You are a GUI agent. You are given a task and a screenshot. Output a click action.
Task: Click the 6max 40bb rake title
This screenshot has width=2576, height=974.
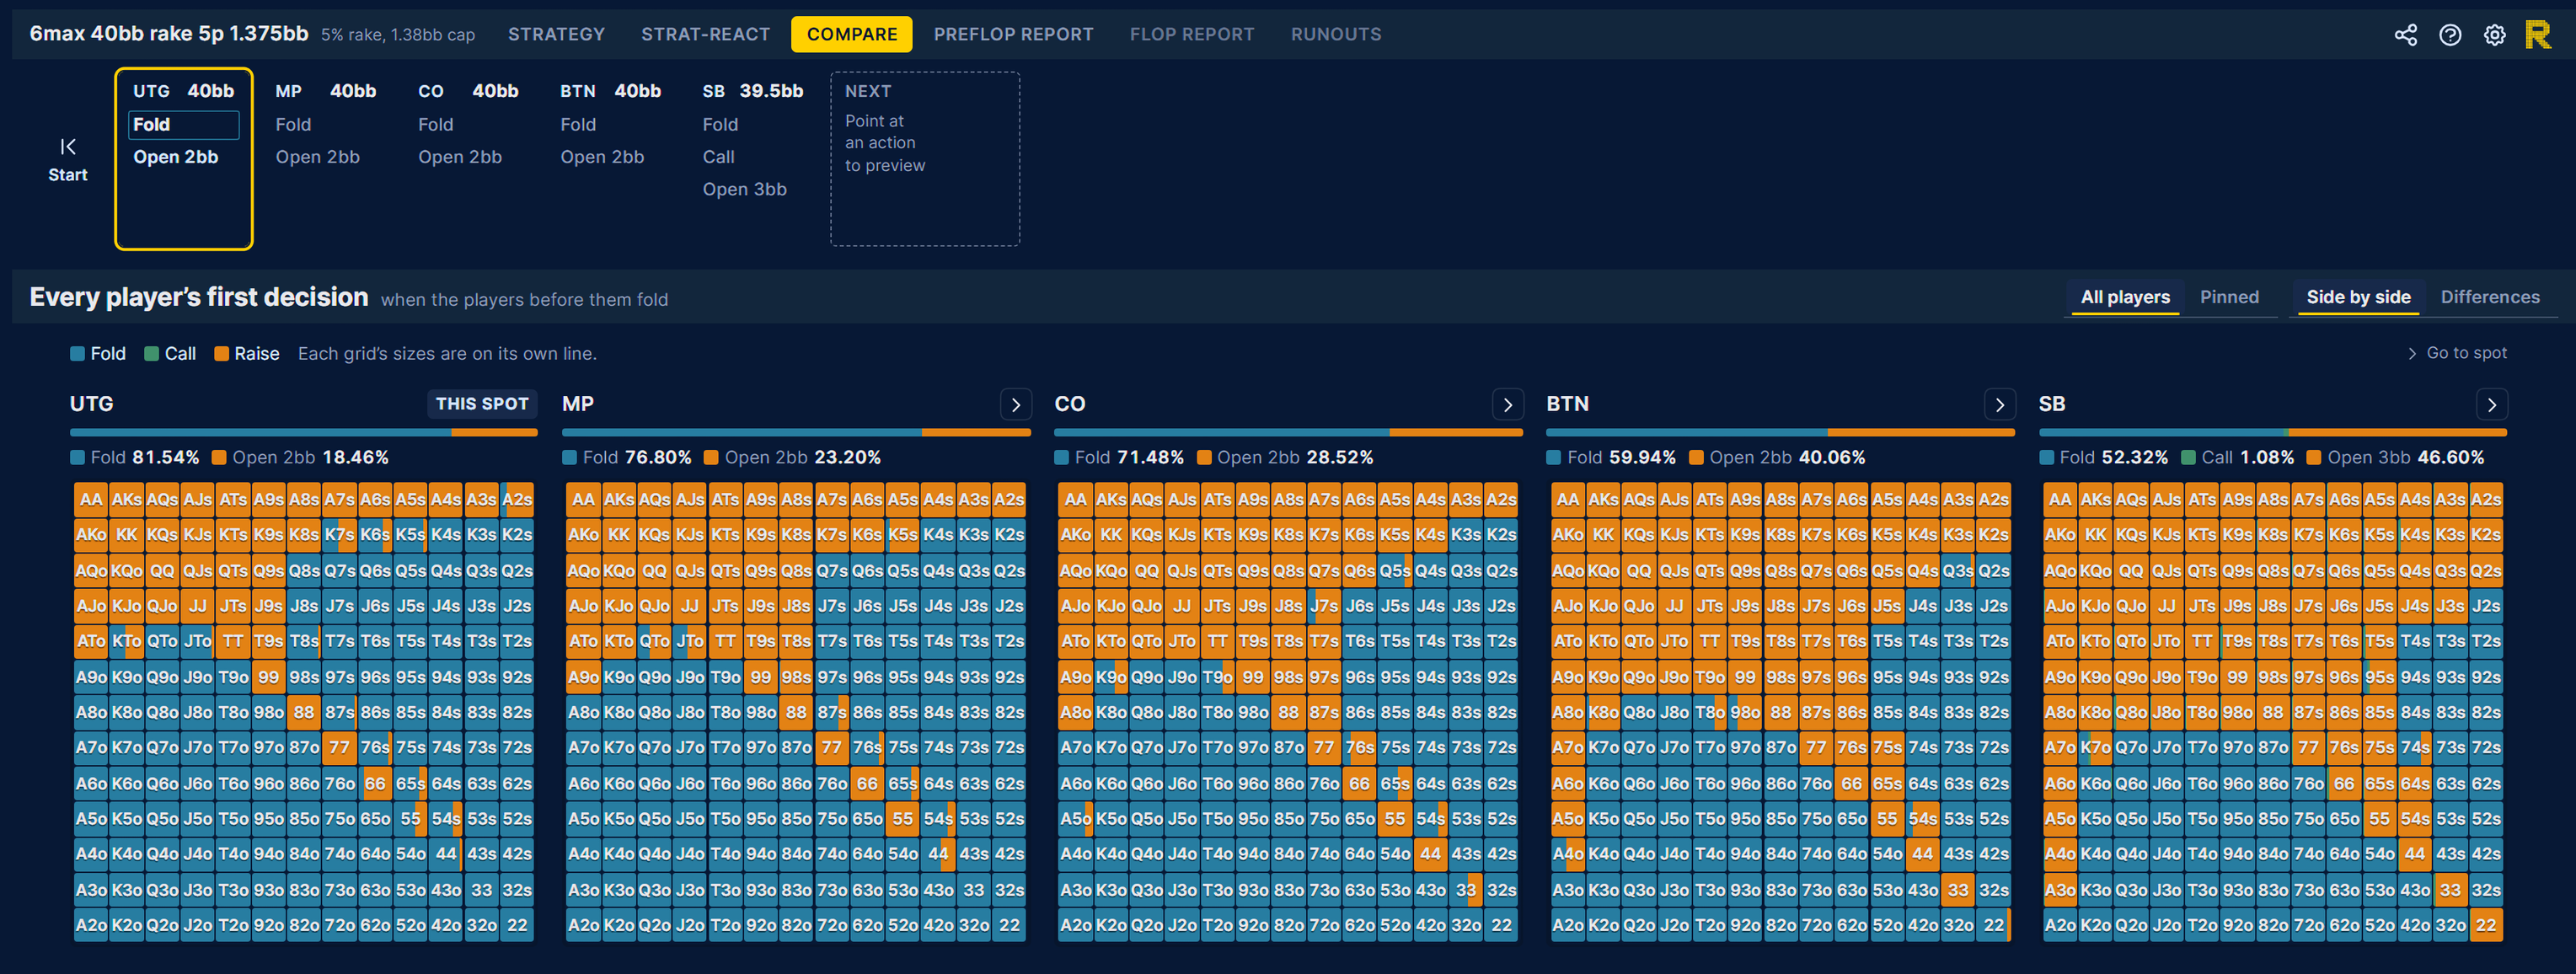pos(168,33)
